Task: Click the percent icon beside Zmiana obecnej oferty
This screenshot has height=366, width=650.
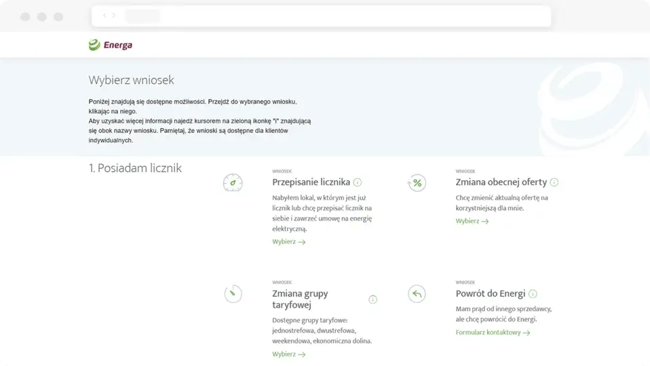Action: [x=417, y=183]
